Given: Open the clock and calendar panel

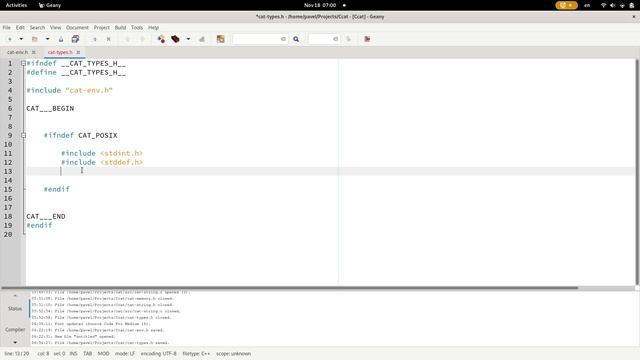Looking at the screenshot, I should (x=320, y=5).
